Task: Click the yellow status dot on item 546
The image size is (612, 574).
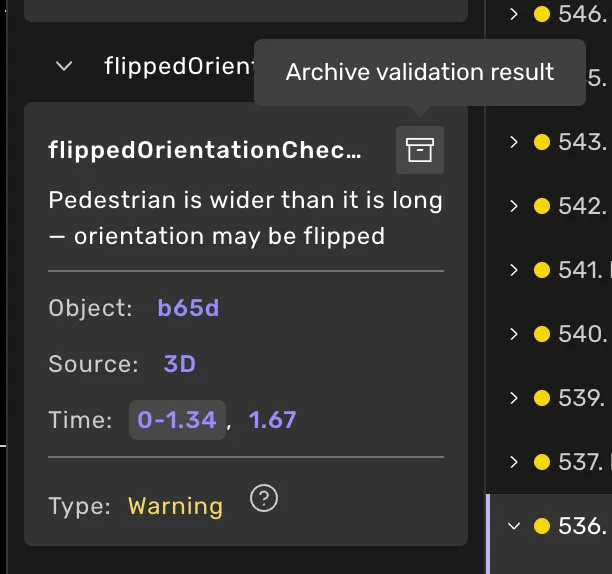Action: pyautogui.click(x=542, y=14)
